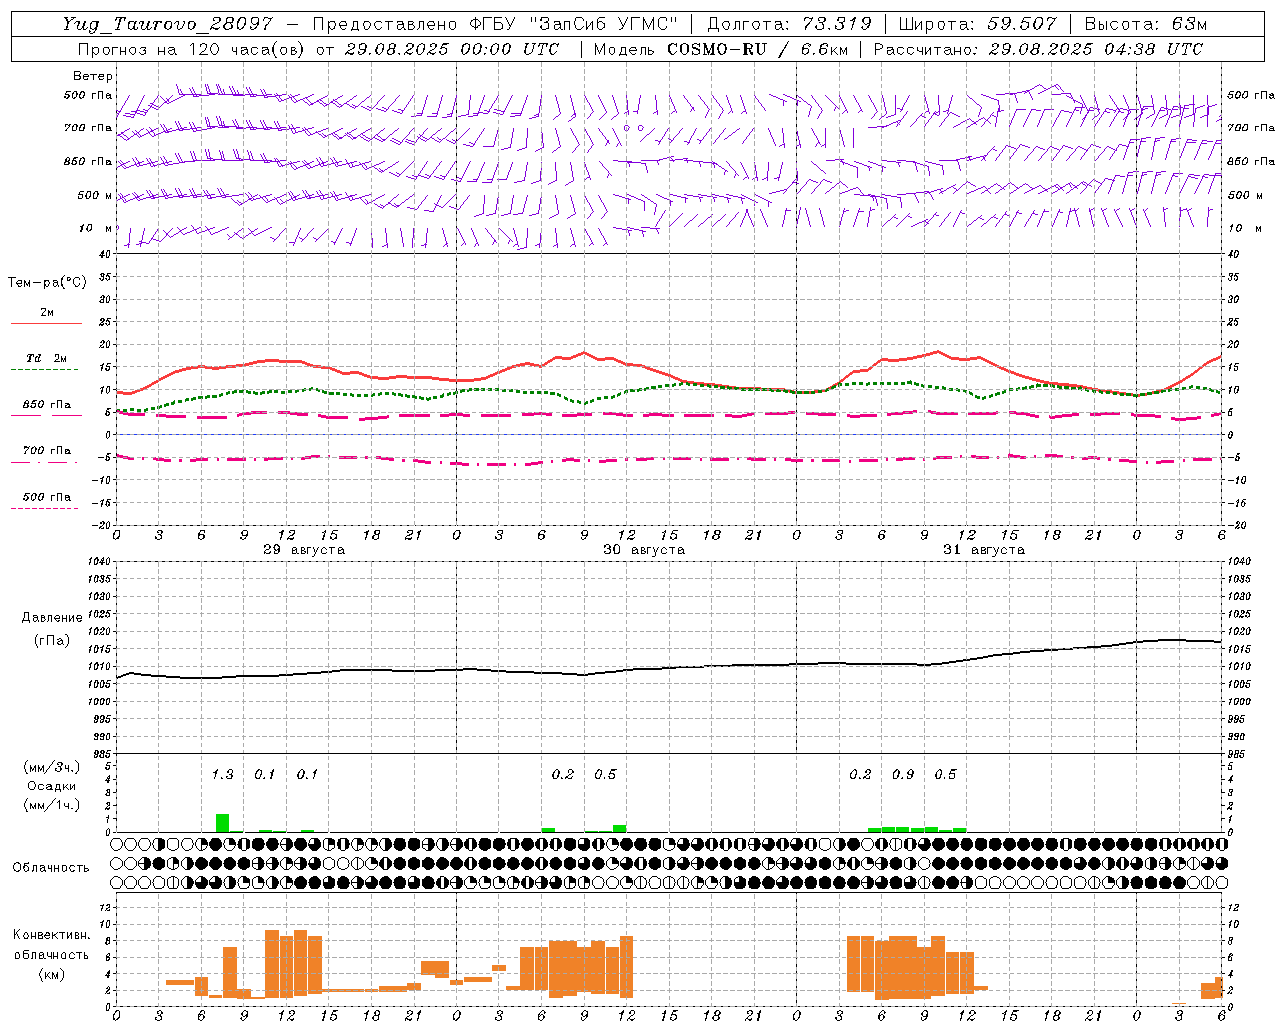Click the 'Высота: 63м' header value
The height and width of the screenshot is (1024, 1280).
pos(1145,24)
